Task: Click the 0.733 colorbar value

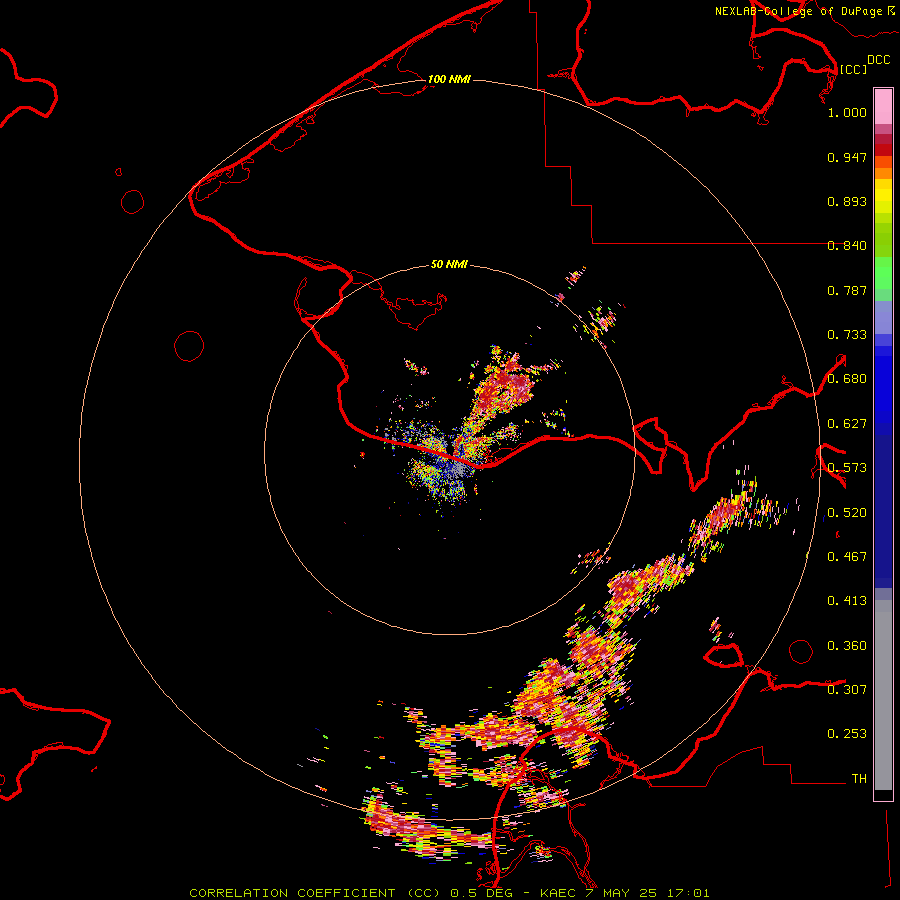Action: pos(847,335)
